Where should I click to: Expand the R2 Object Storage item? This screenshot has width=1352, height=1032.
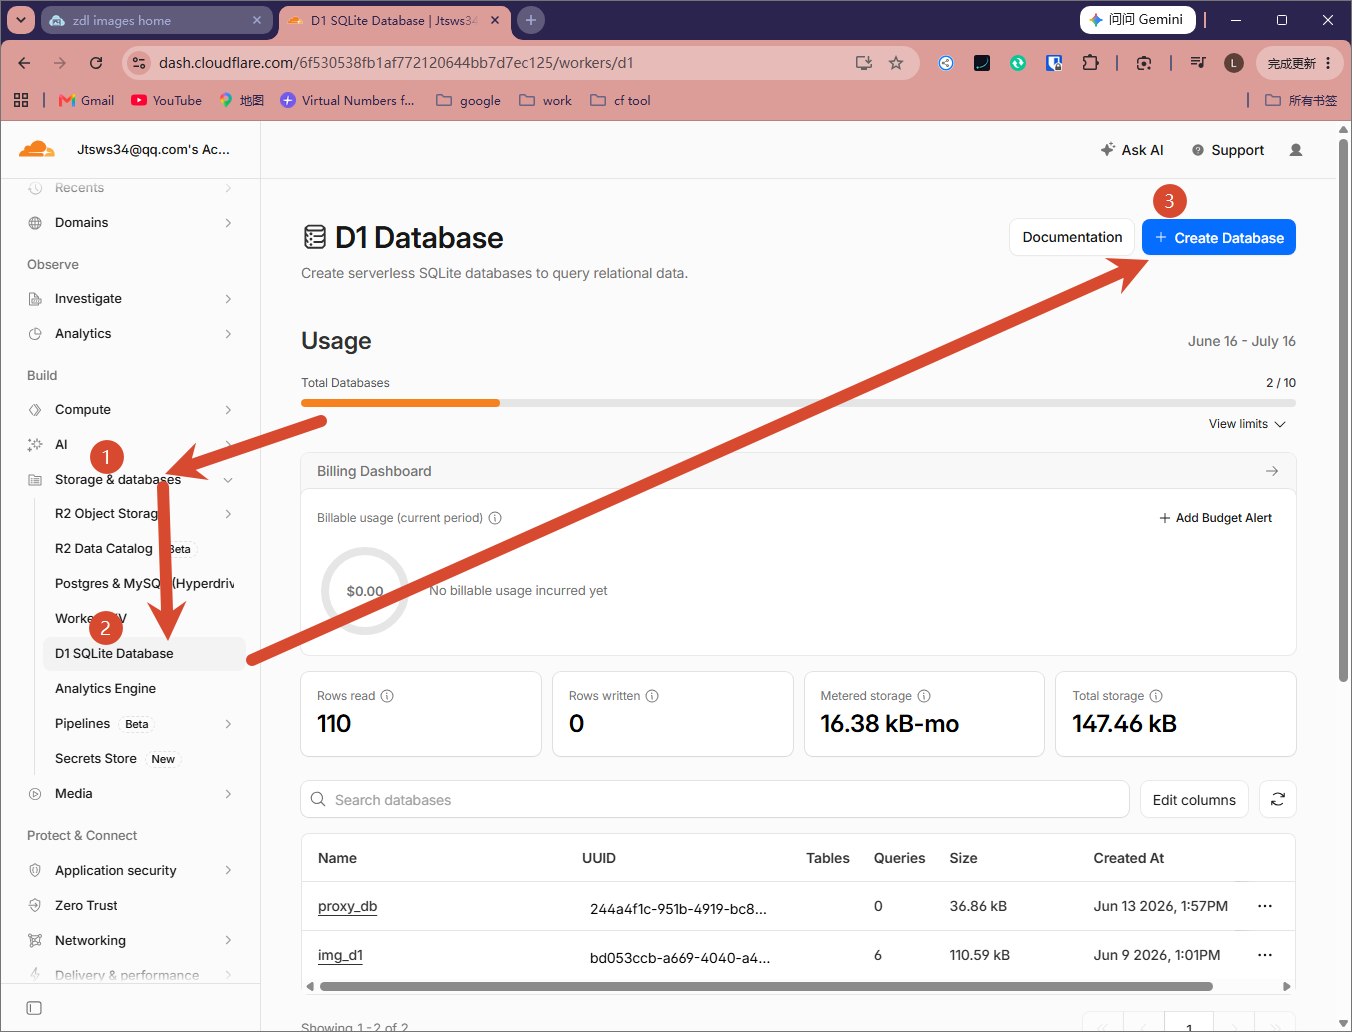228,514
